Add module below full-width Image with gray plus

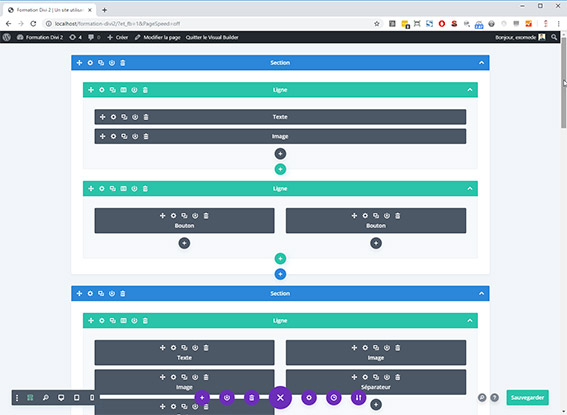(x=280, y=154)
